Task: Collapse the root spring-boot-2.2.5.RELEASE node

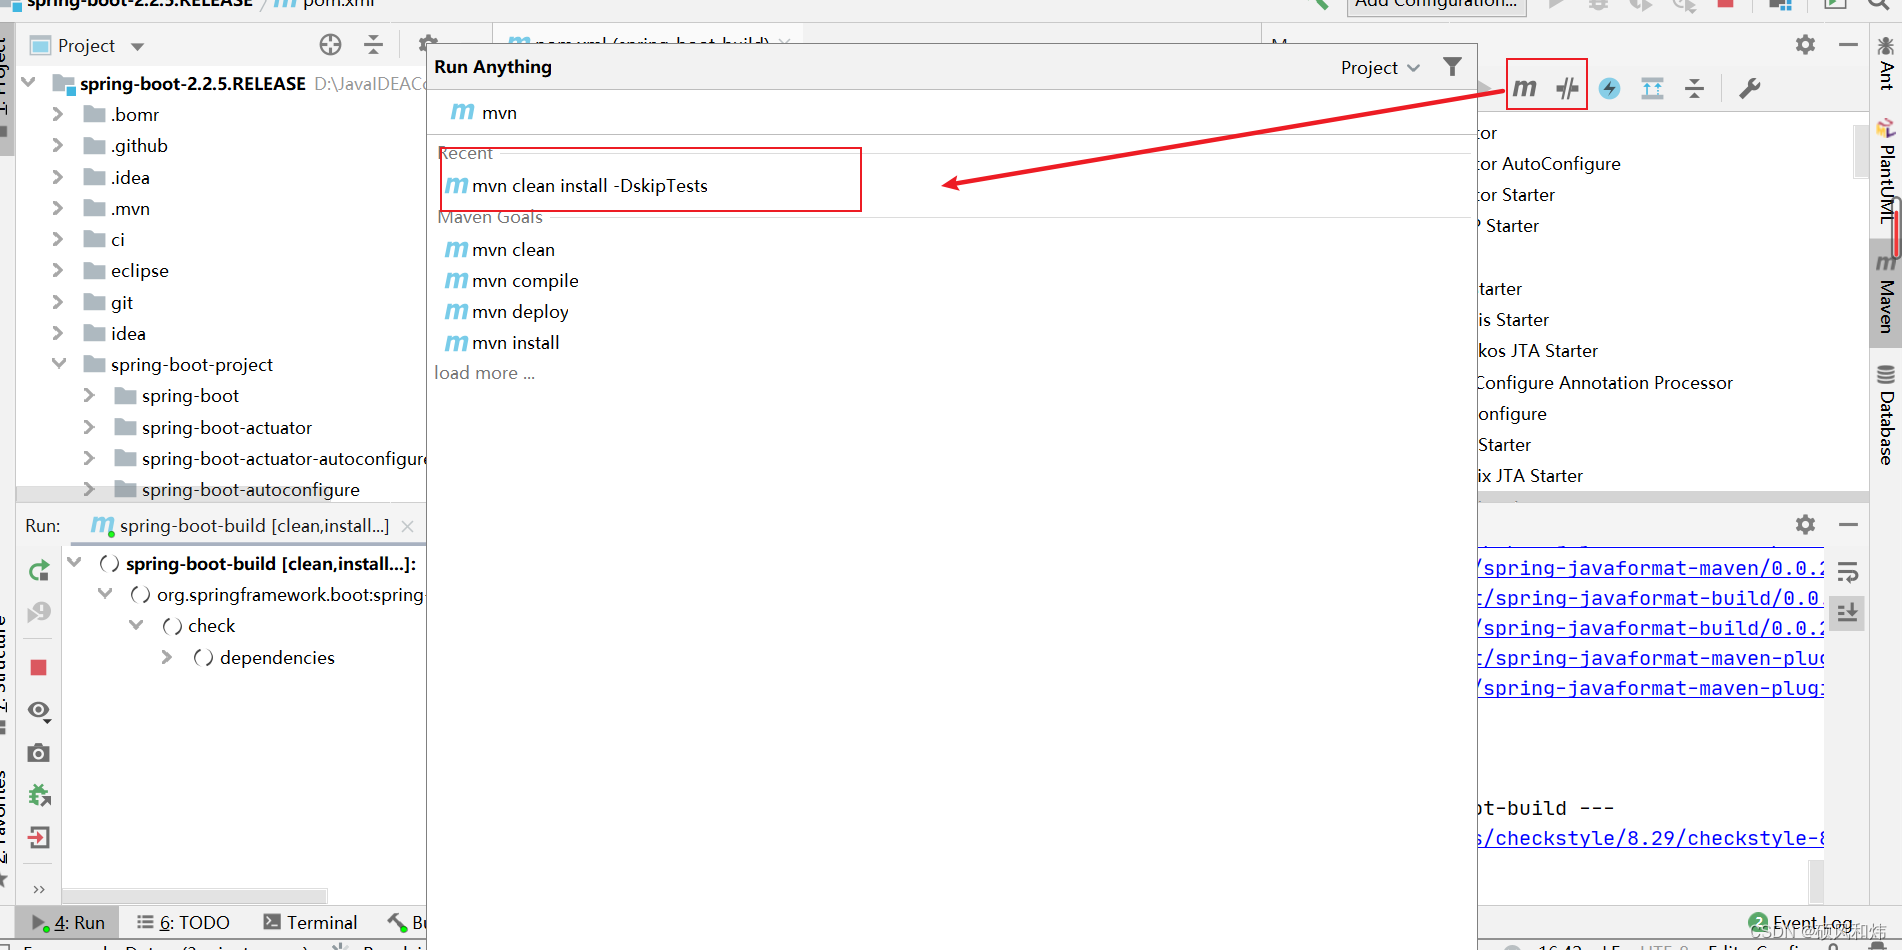Action: pos(28,83)
